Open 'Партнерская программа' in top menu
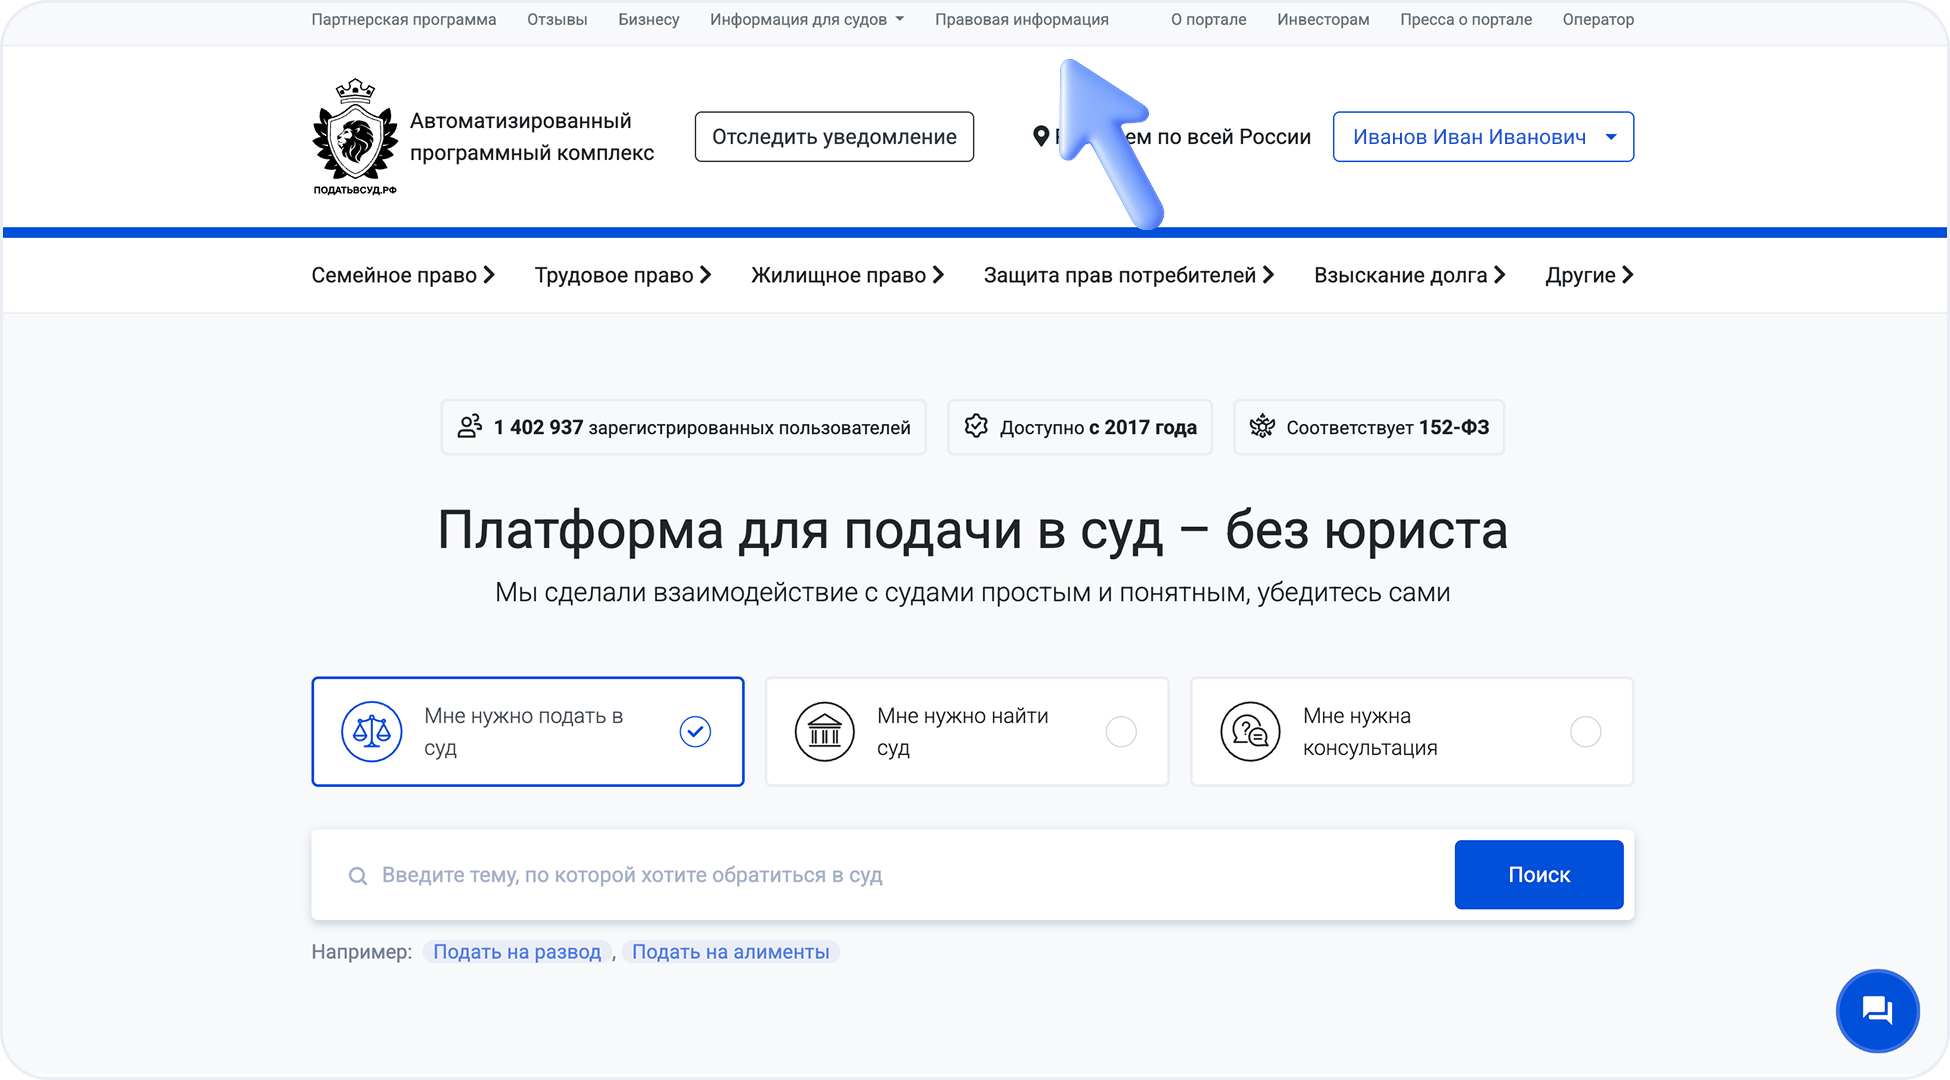The image size is (1950, 1080). 404,19
